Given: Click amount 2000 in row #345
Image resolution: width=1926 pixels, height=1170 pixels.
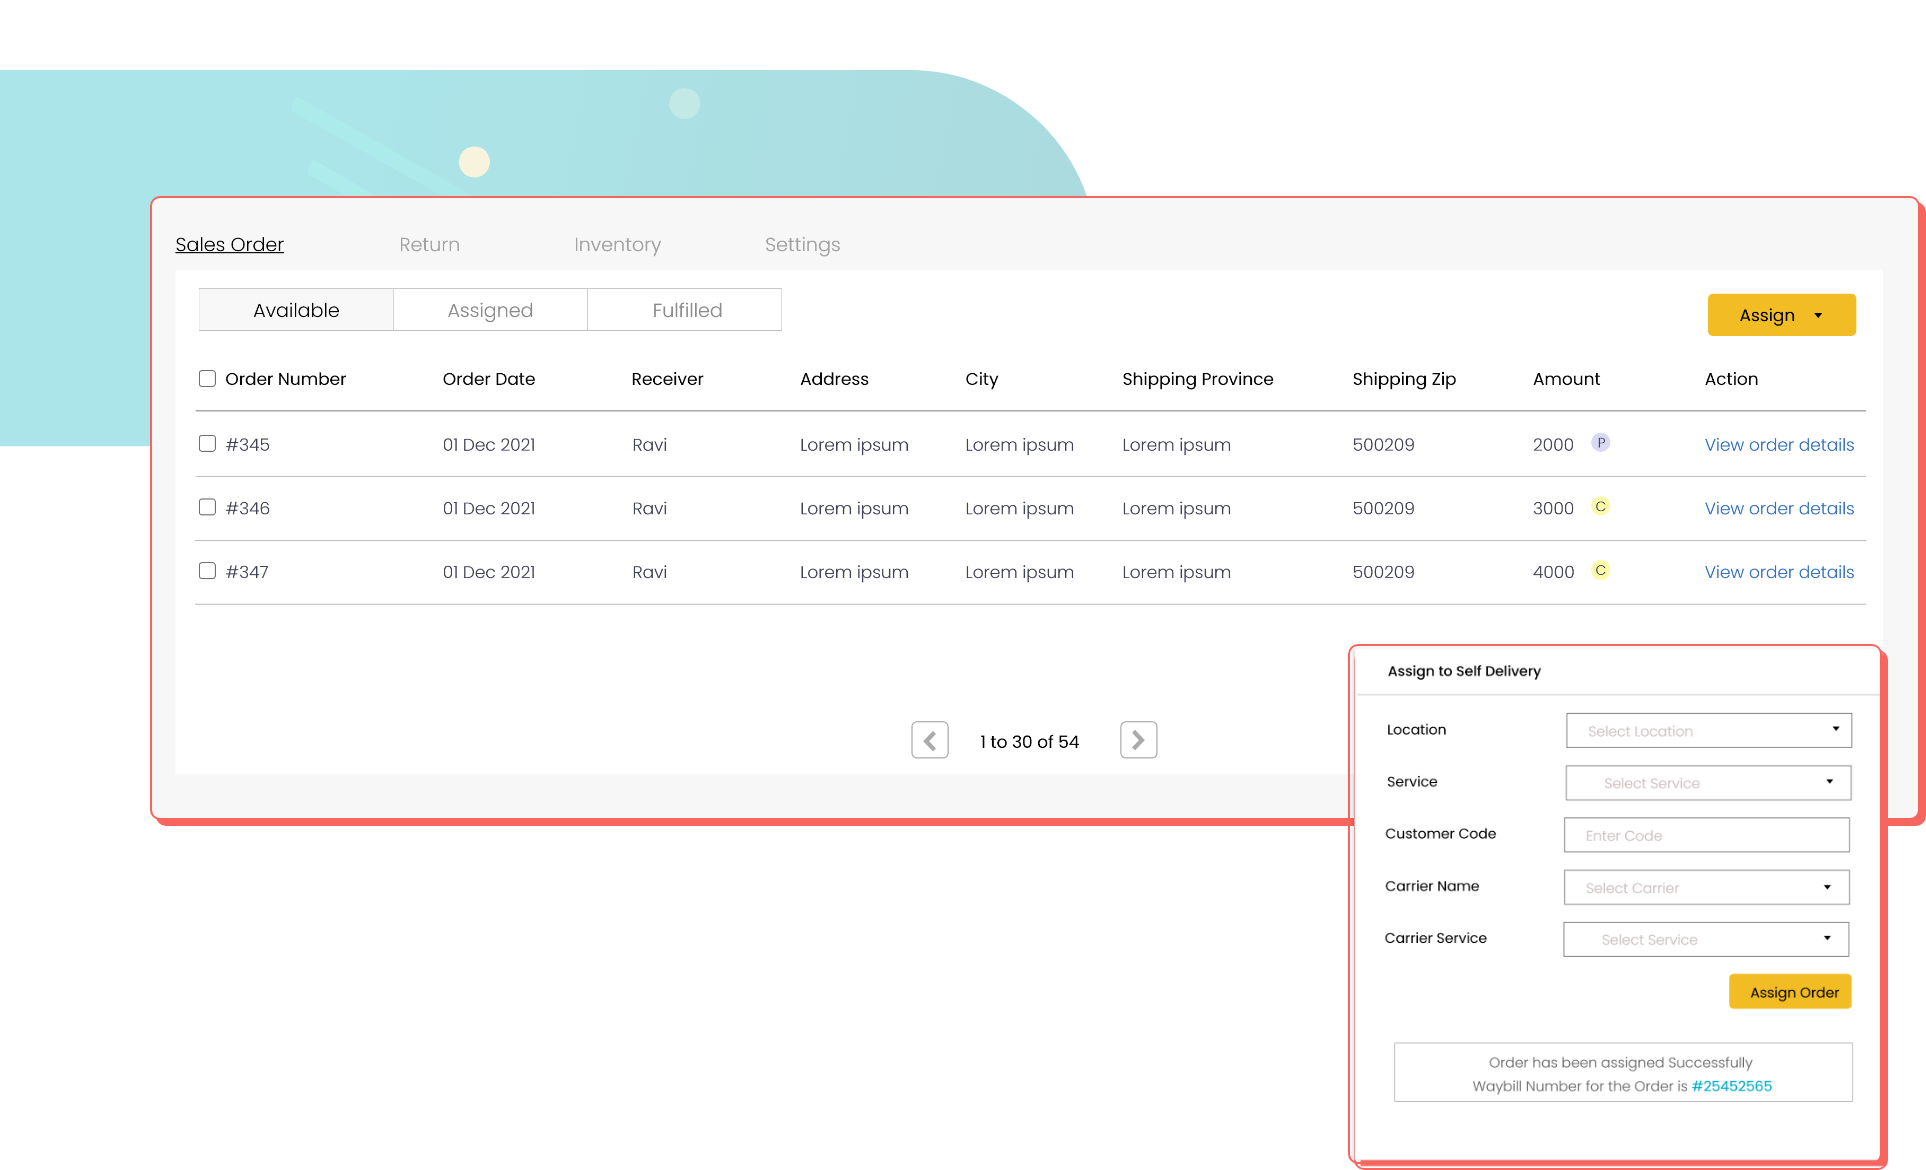Looking at the screenshot, I should tap(1553, 444).
